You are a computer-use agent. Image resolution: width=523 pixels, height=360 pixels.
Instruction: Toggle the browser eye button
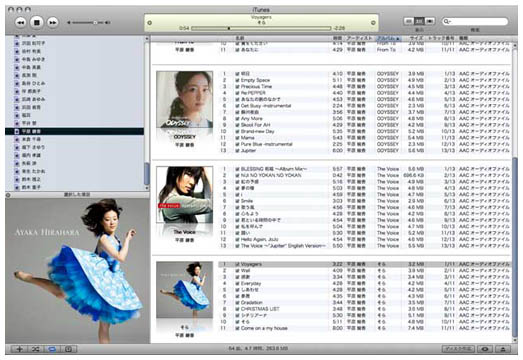tap(485, 349)
